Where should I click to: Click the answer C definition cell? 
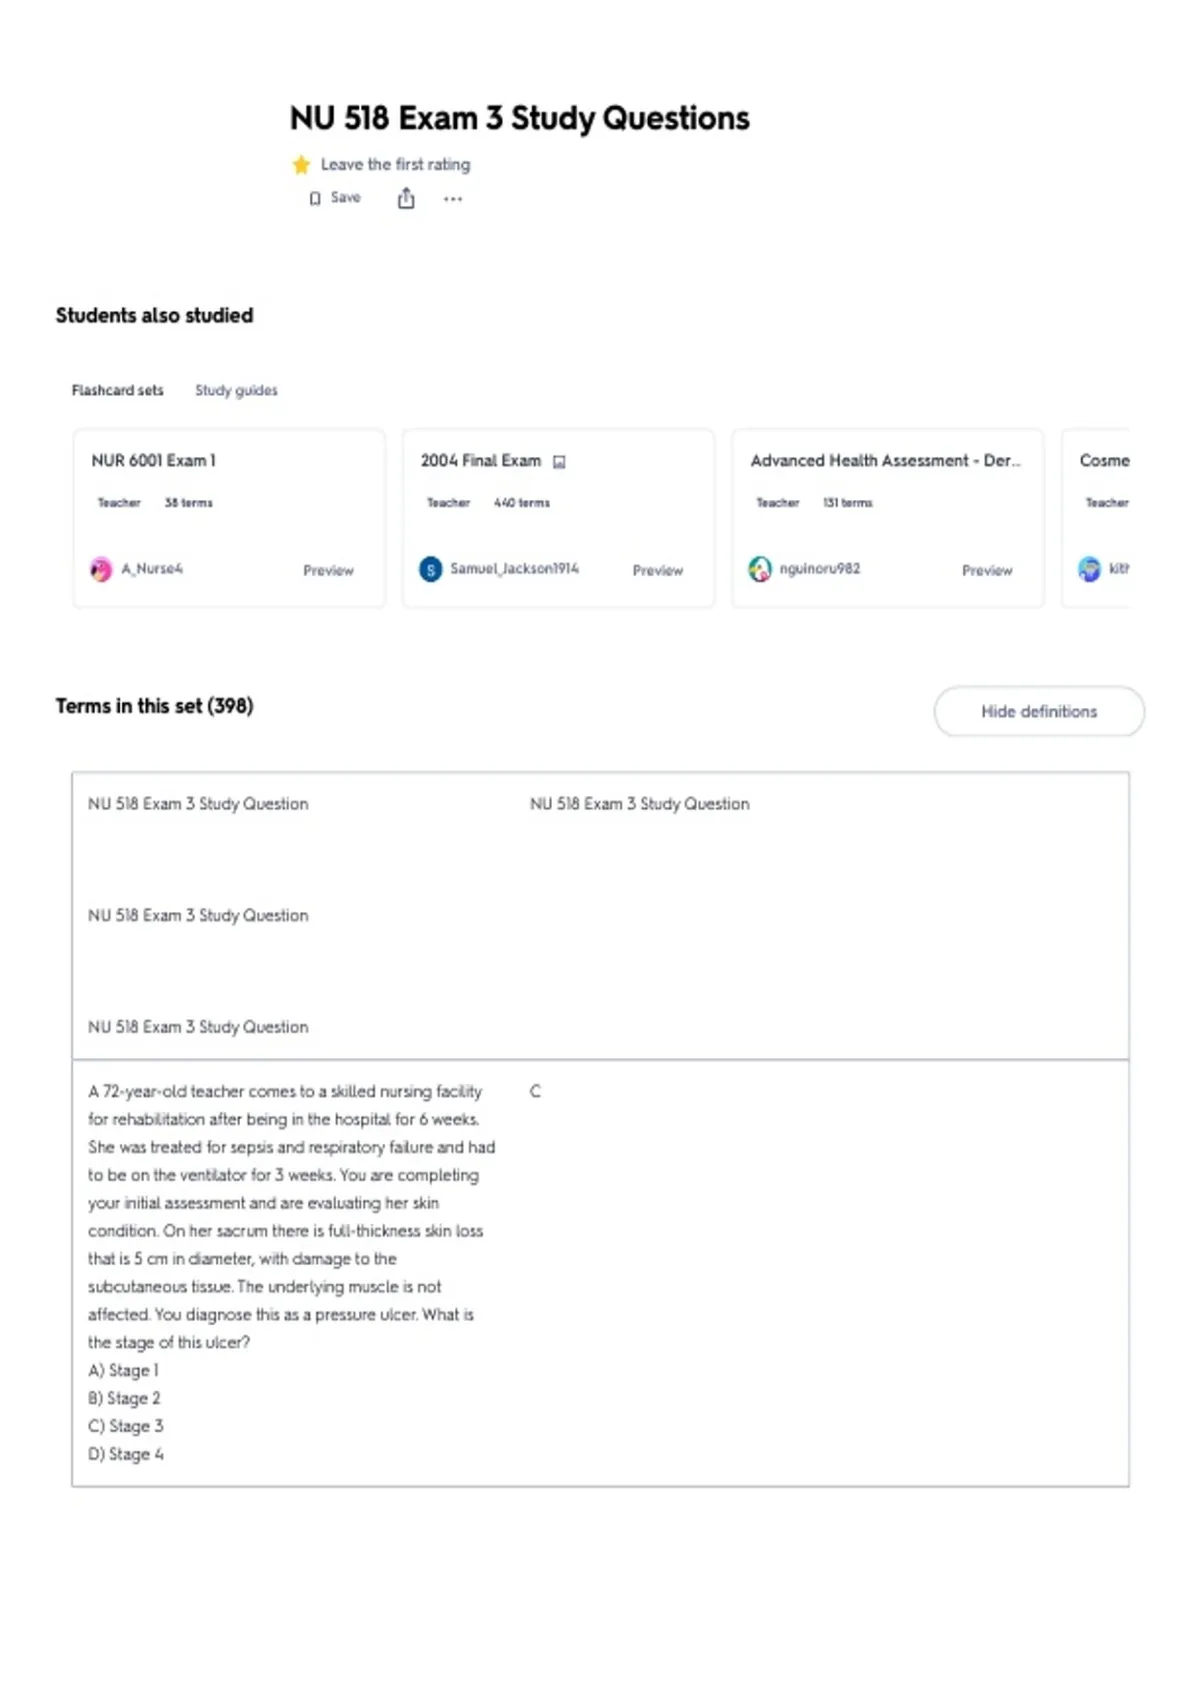535,1091
